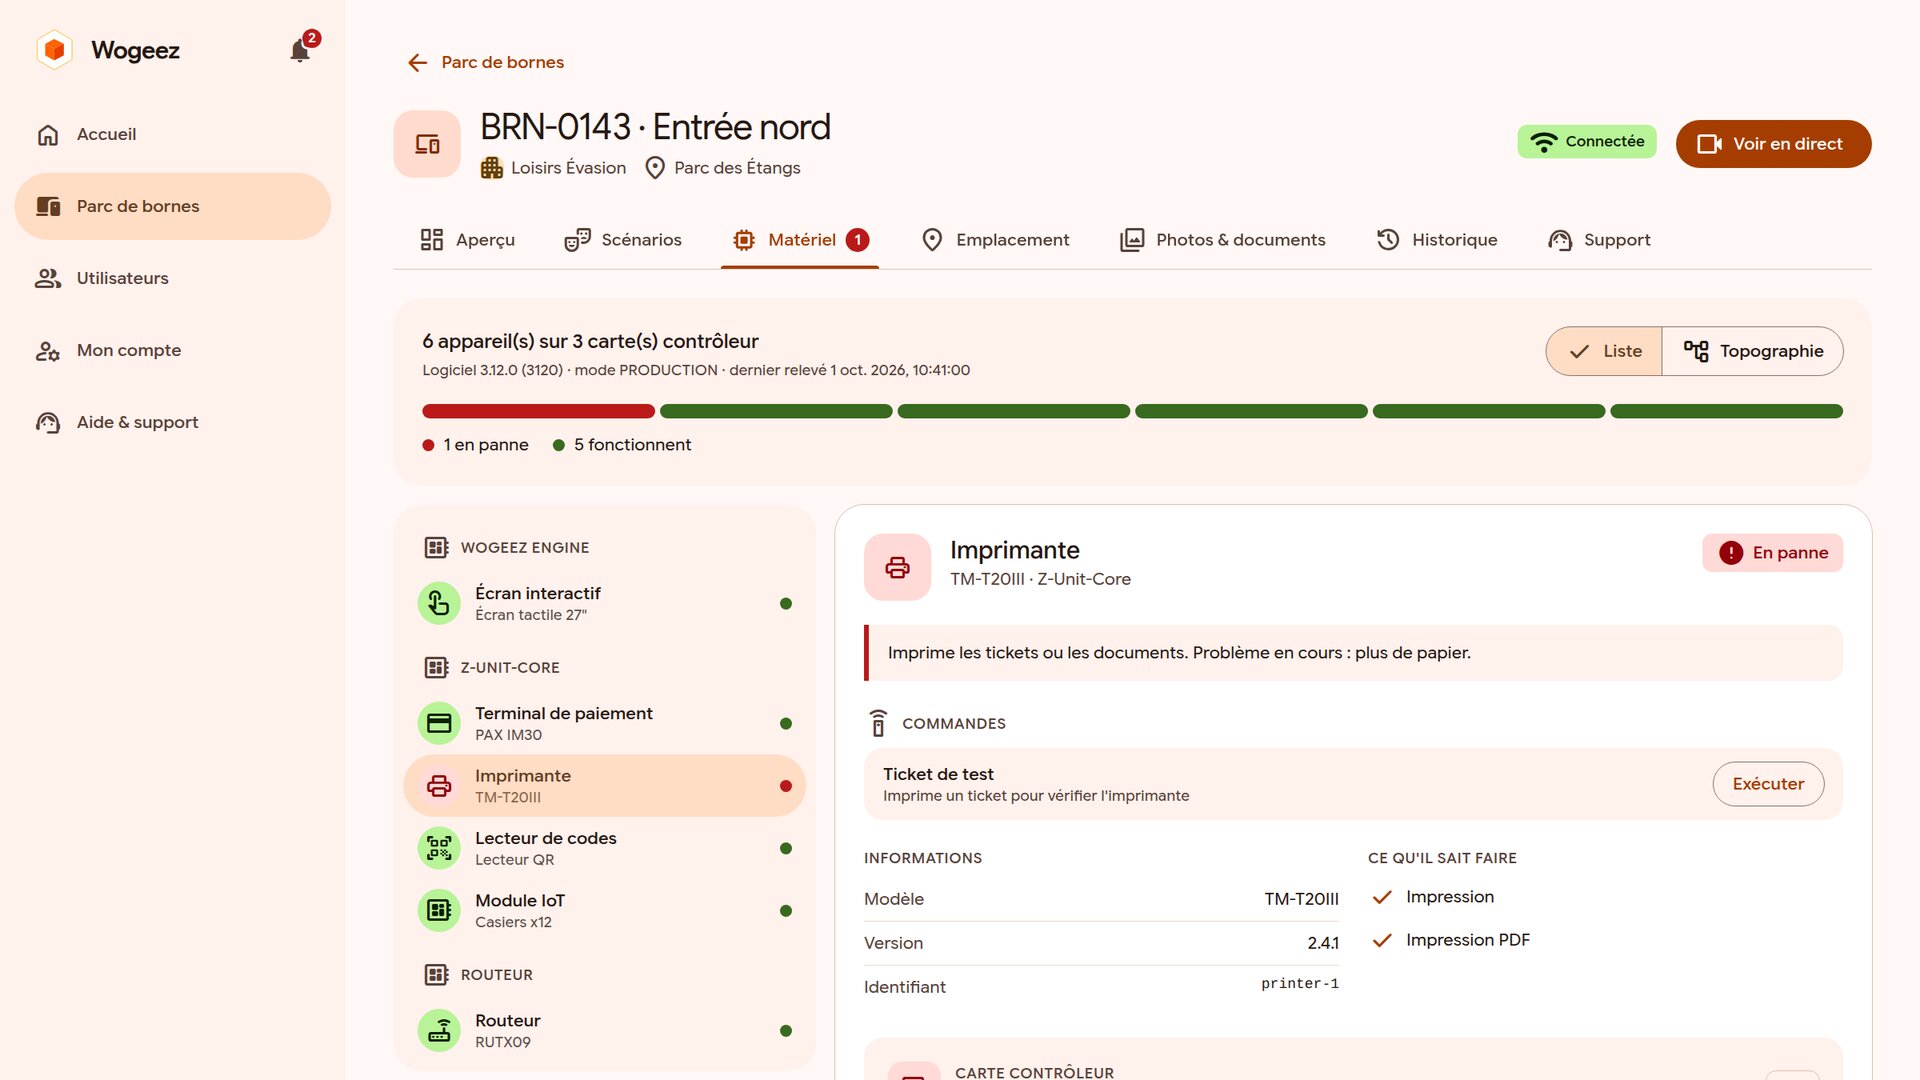Viewport: 1920px width, 1080px height.
Task: Switch to the Matériel tab
Action: [800, 240]
